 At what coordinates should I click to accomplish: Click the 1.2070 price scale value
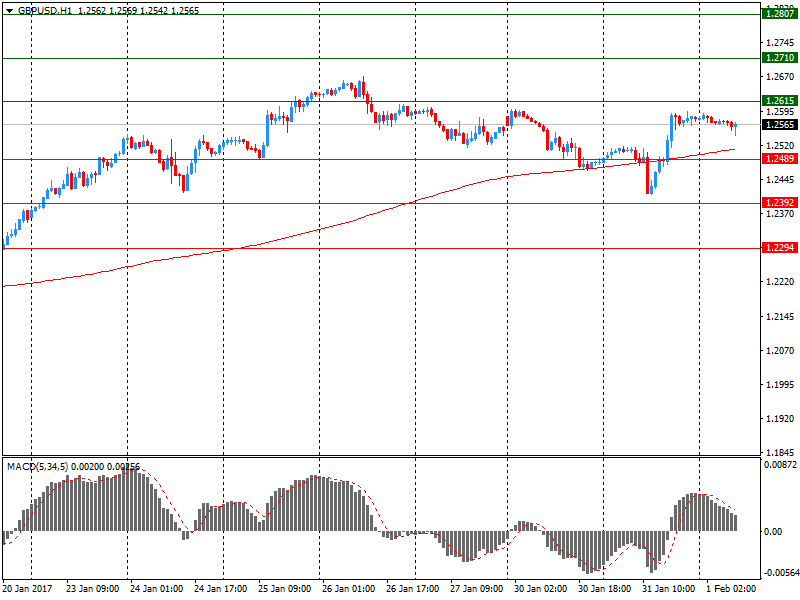click(780, 351)
